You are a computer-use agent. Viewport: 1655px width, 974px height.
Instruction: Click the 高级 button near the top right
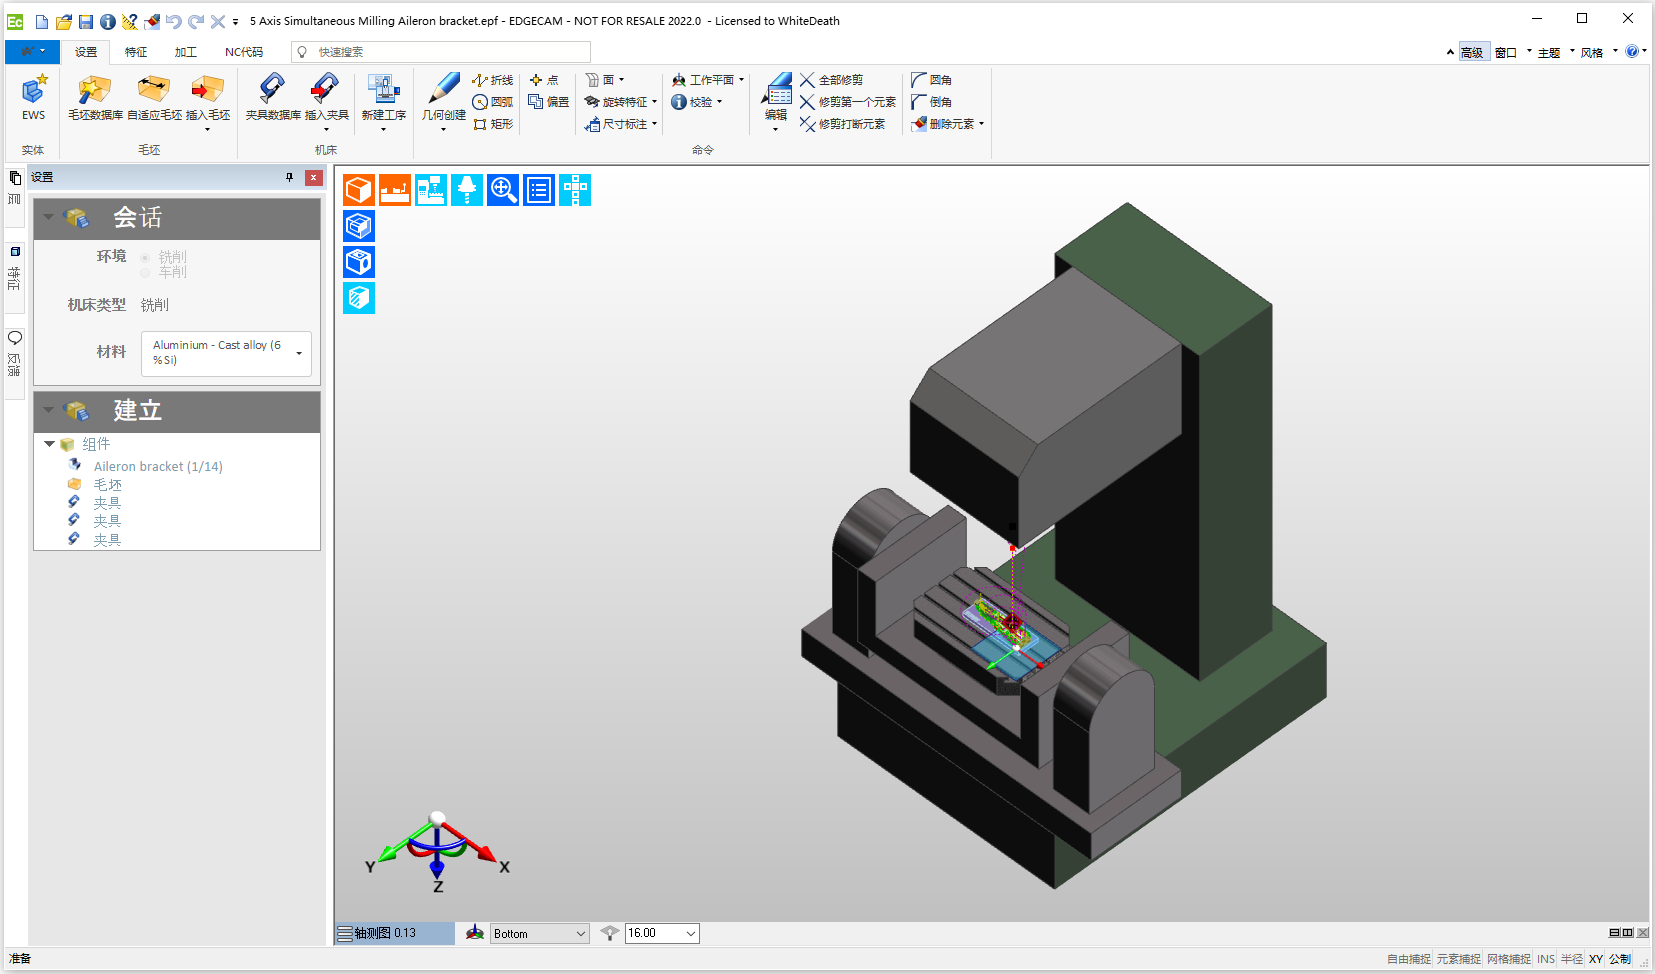[1473, 51]
